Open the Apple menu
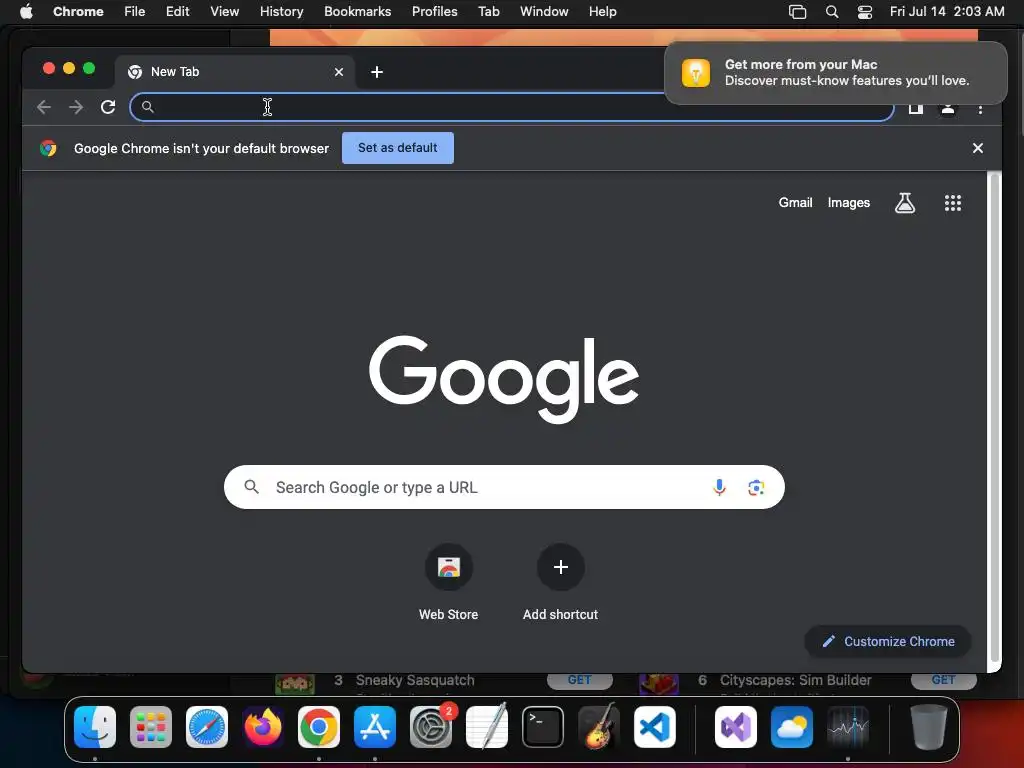The height and width of the screenshot is (768, 1024). (26, 12)
